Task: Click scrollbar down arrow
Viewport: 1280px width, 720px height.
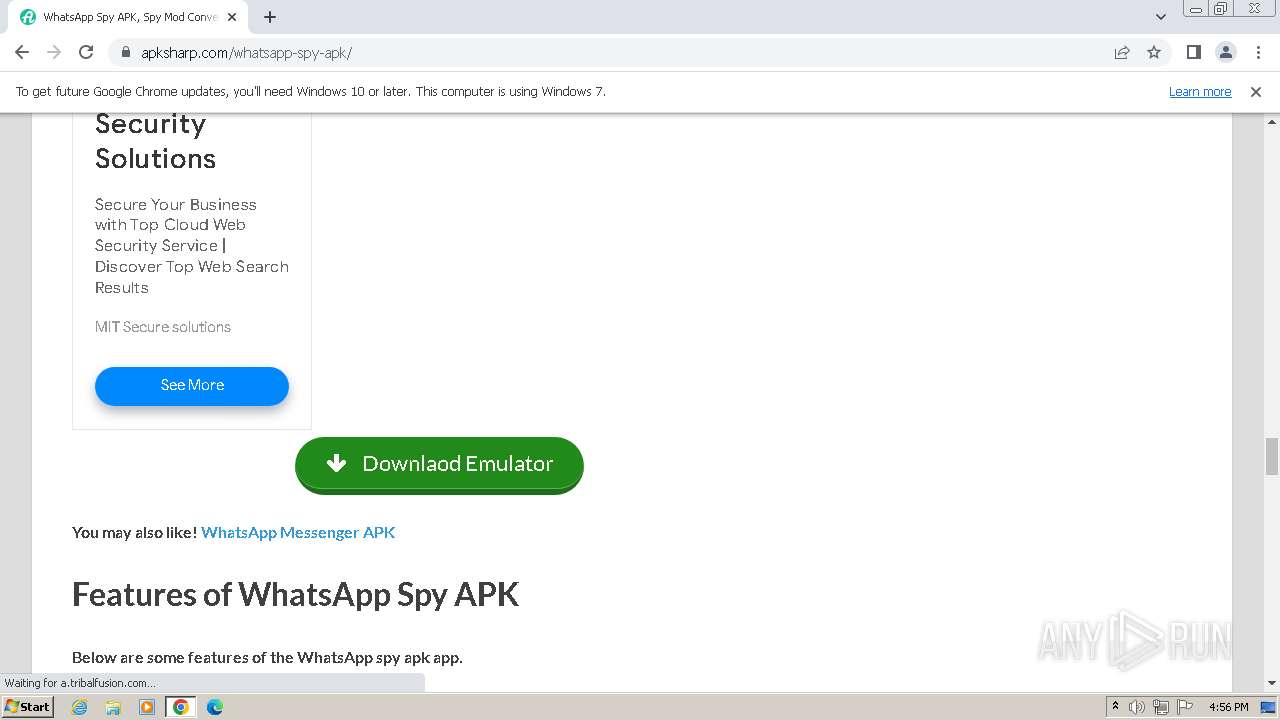Action: 1272,683
